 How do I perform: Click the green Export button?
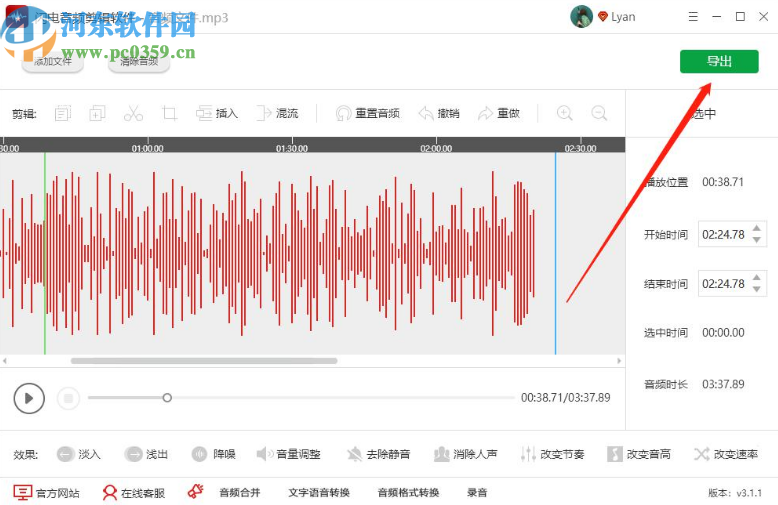pos(719,62)
